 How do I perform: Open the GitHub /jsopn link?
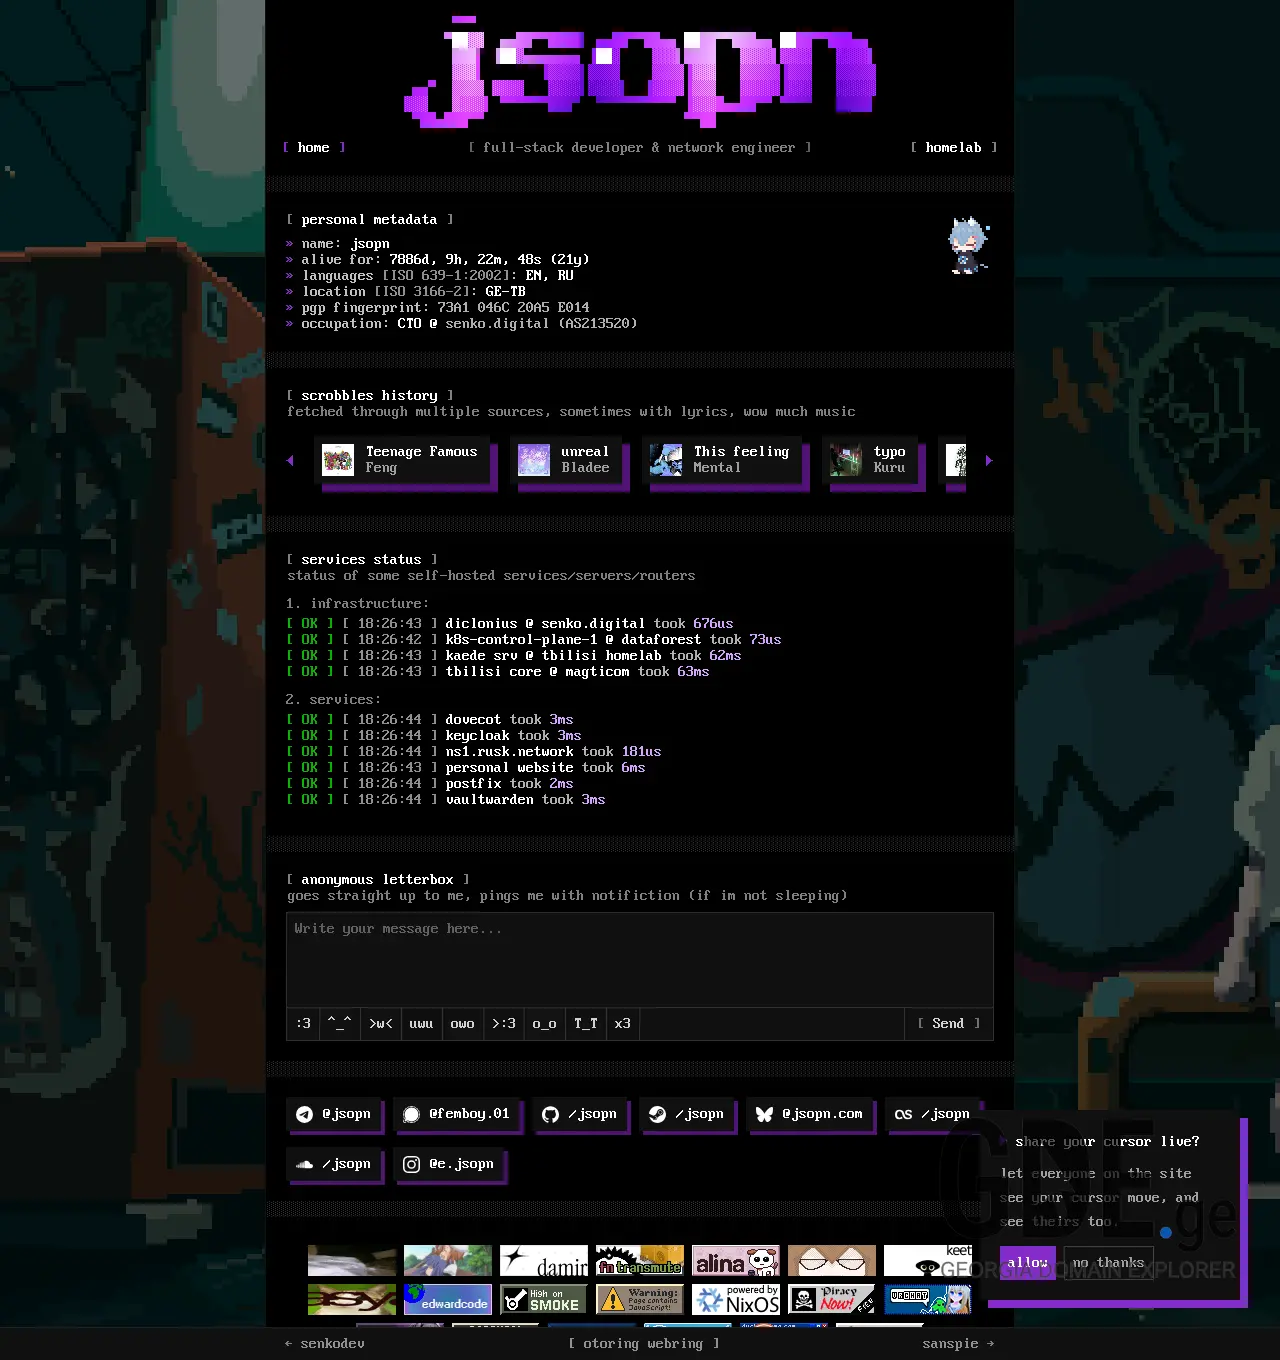(x=580, y=1114)
